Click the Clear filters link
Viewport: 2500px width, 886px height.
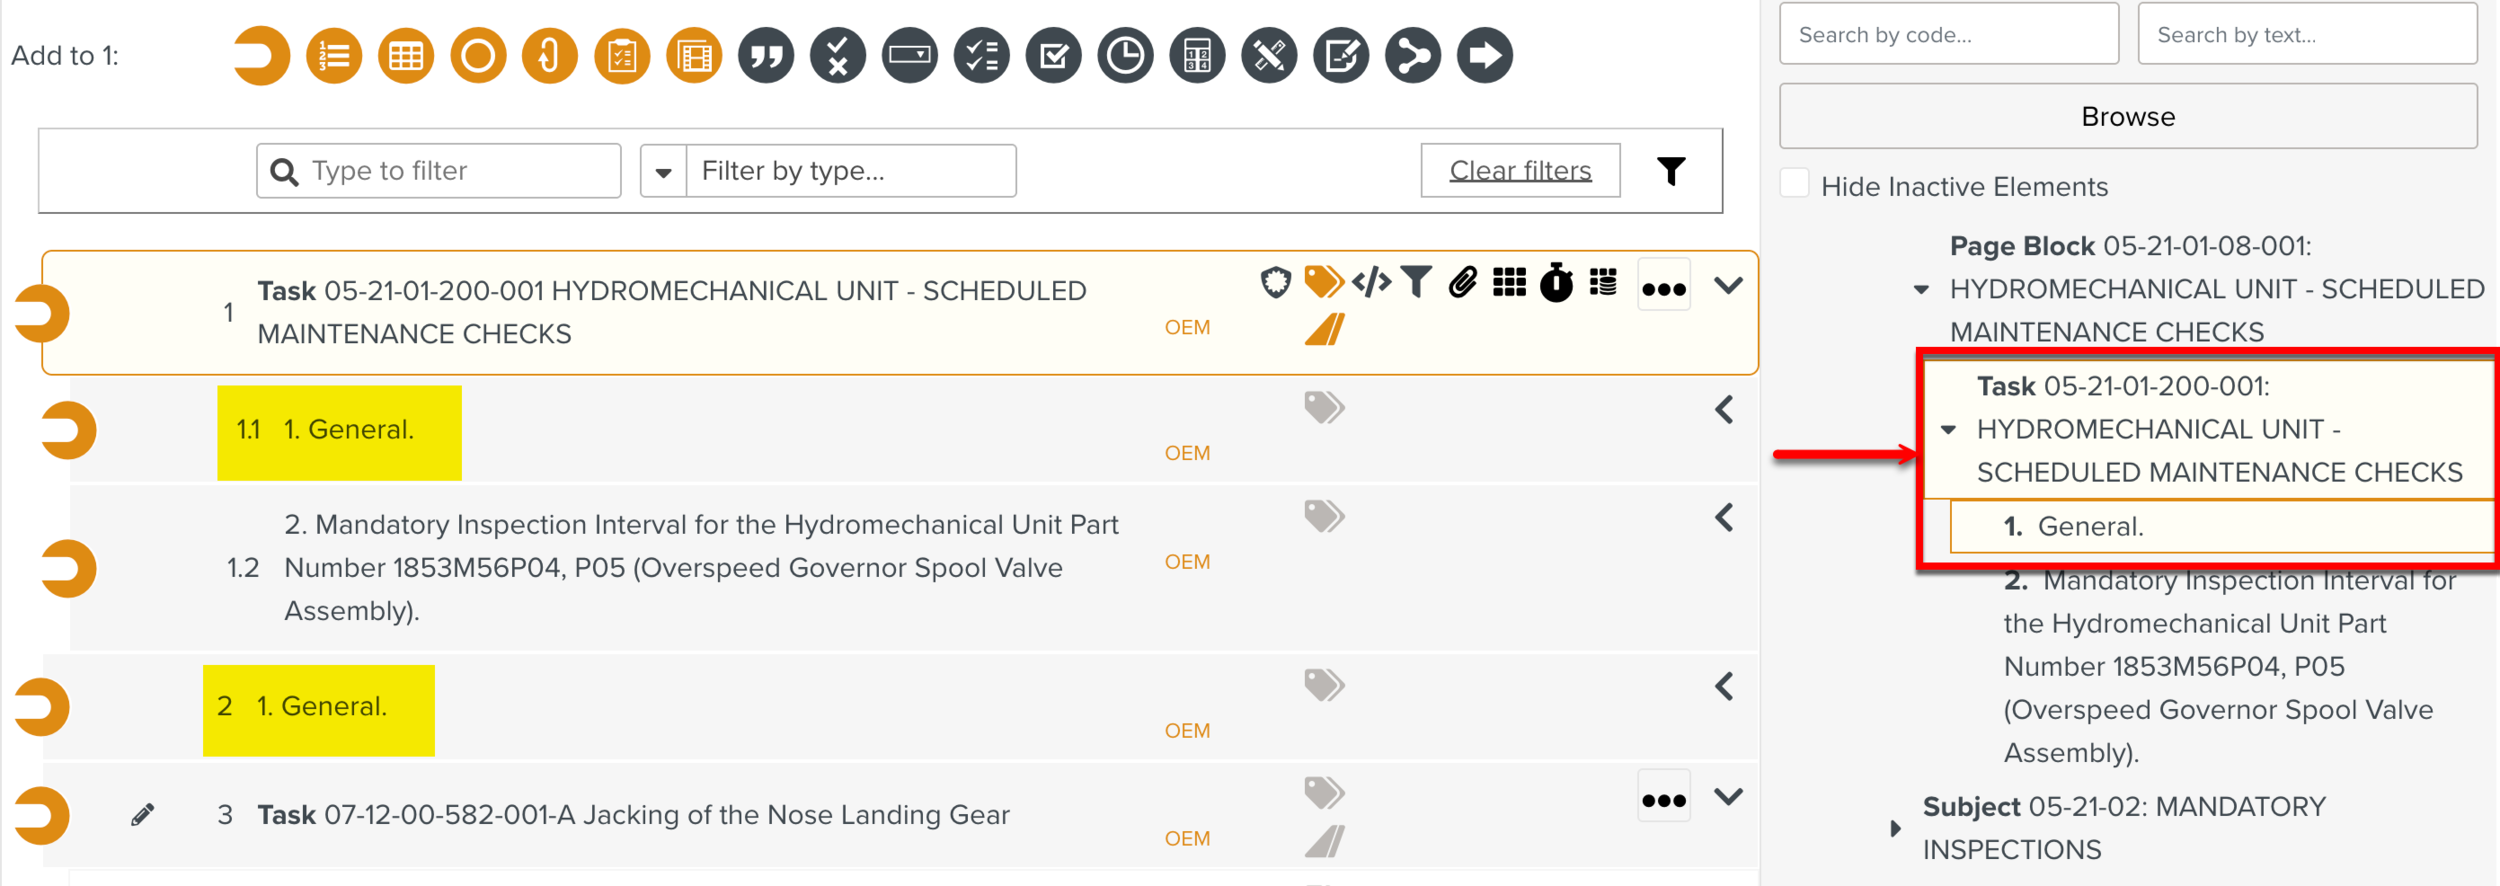1520,171
